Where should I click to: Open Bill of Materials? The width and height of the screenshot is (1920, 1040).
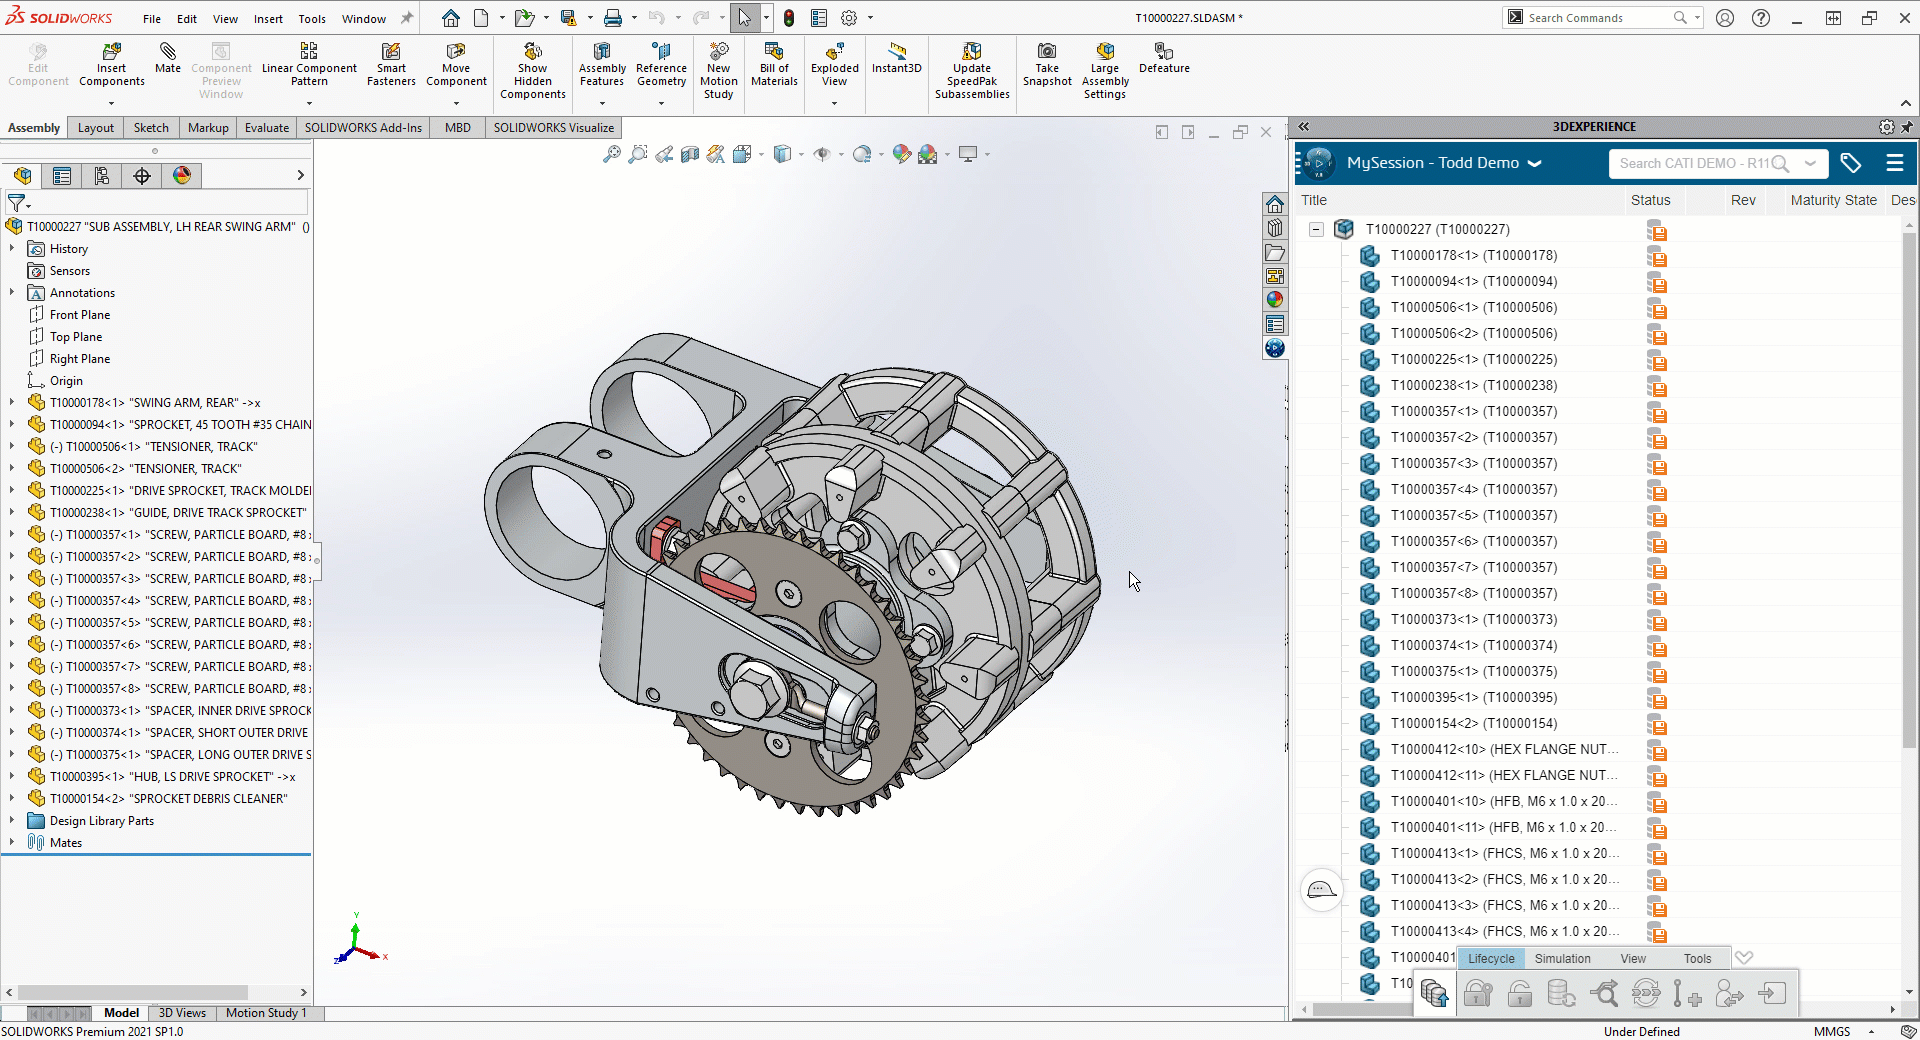[x=774, y=66]
